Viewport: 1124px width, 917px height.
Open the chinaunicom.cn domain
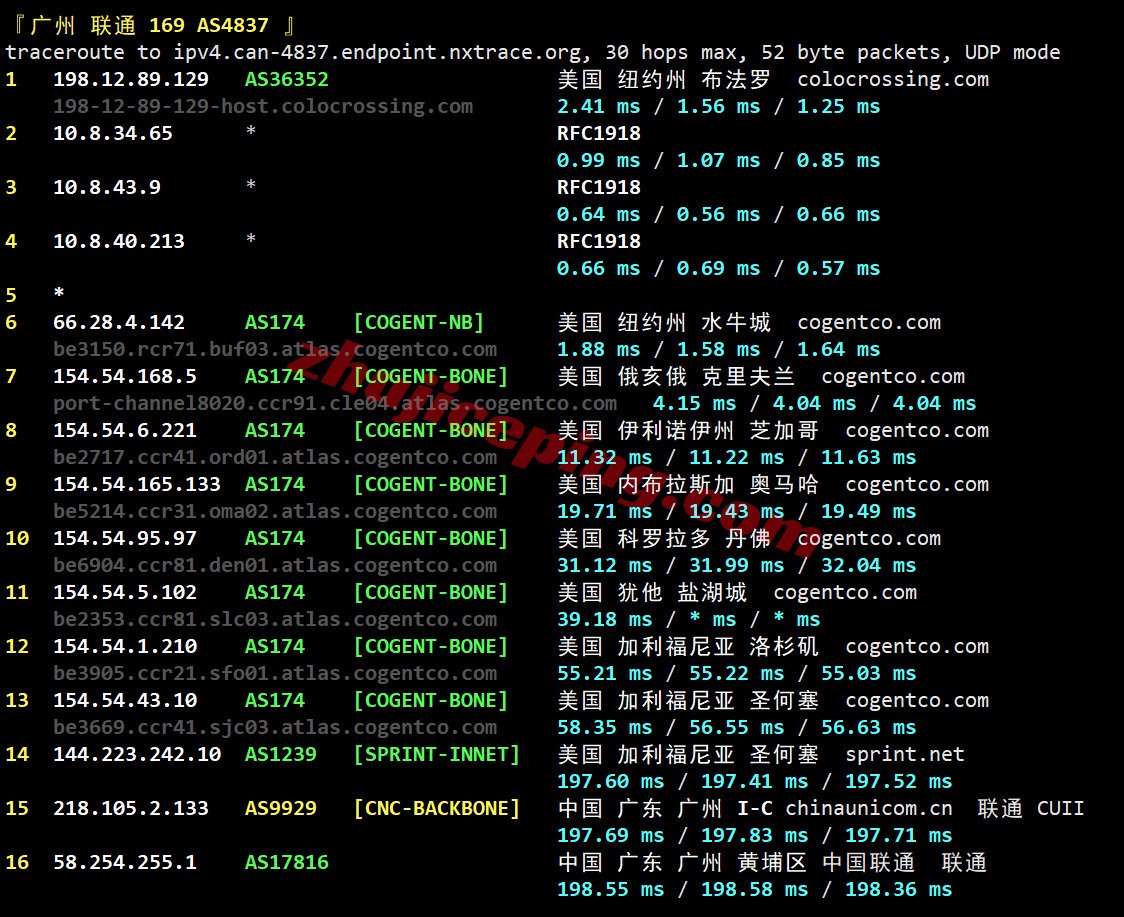pyautogui.click(x=869, y=808)
